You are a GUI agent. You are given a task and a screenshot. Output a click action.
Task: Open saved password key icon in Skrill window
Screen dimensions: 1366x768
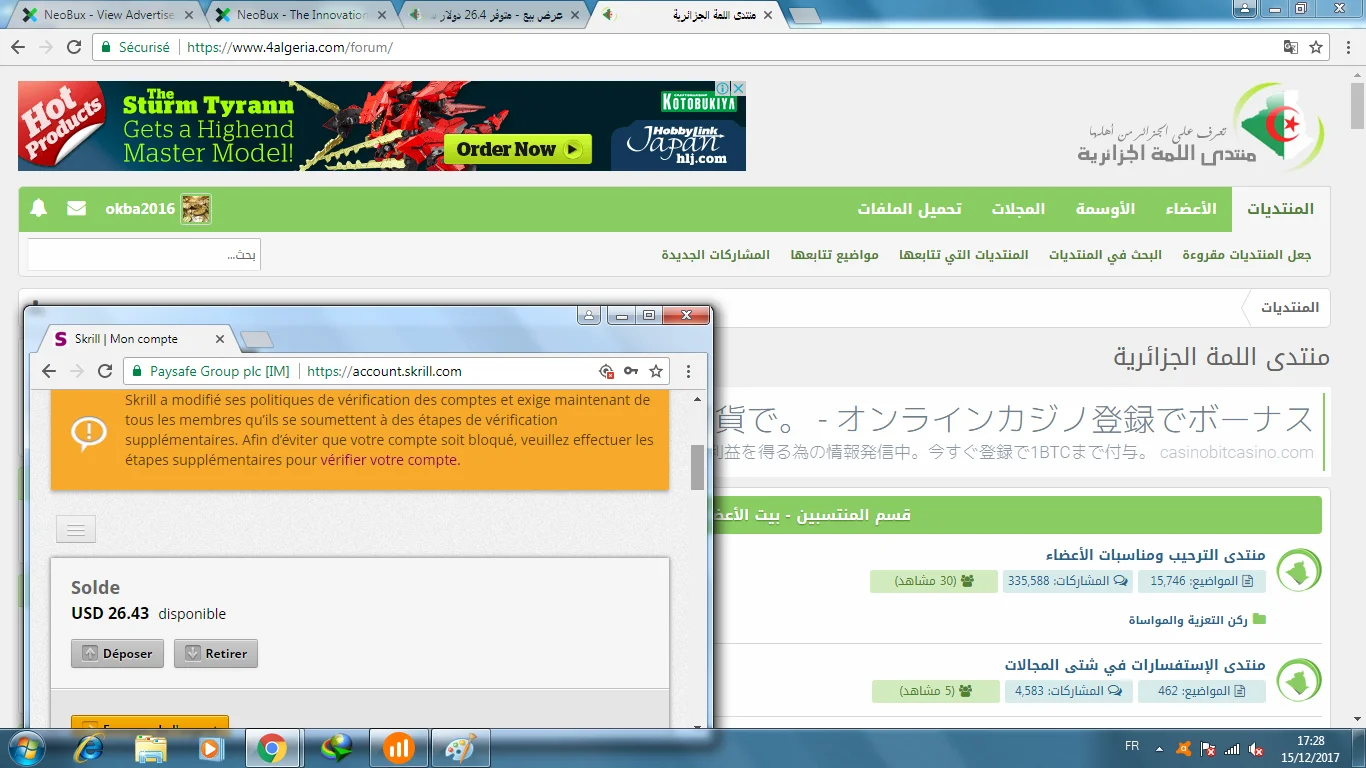pos(631,371)
